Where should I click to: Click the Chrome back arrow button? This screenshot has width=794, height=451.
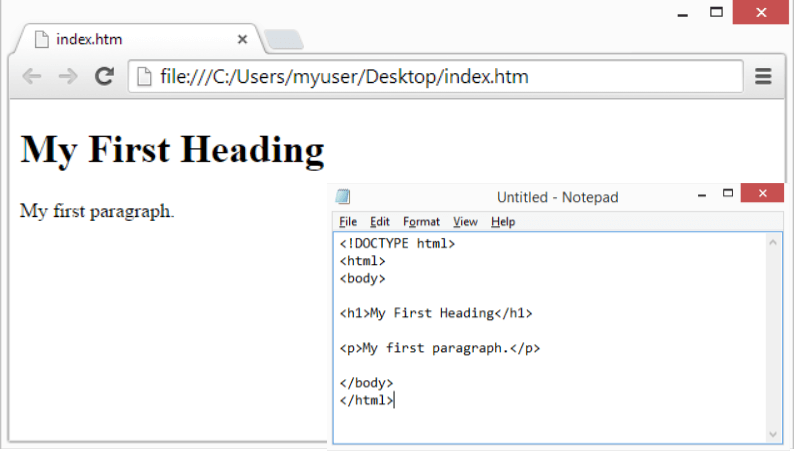click(x=32, y=77)
